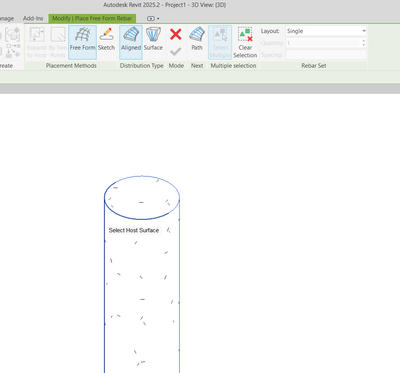Viewport: 400px width, 373px height.
Task: Cancel edit mode with the red X
Action: point(176,34)
